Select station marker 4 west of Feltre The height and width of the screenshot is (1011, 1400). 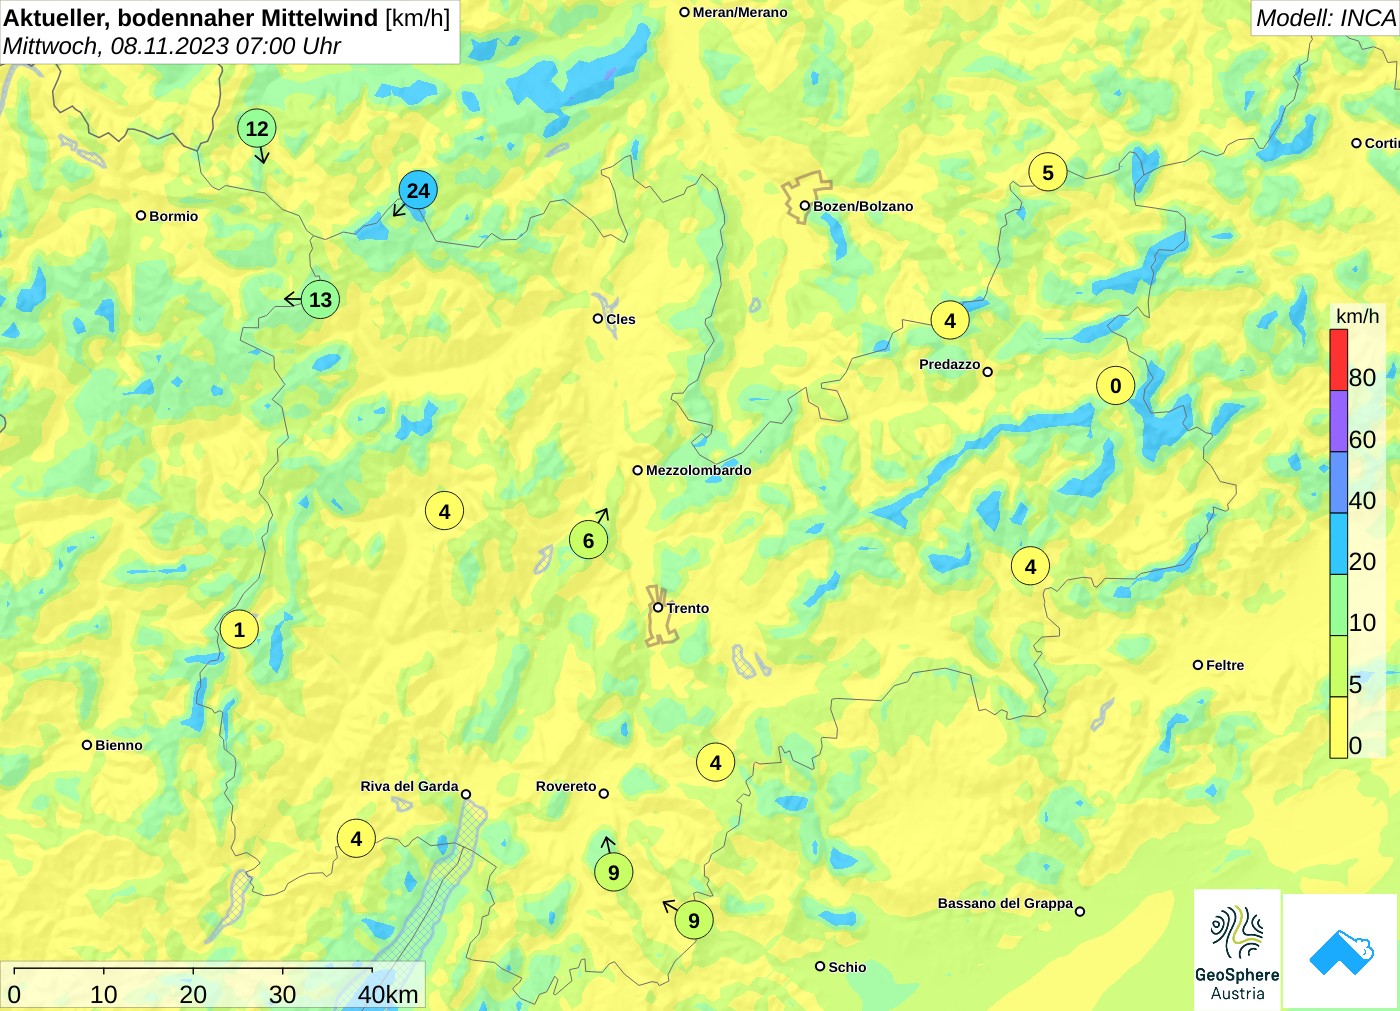click(x=1030, y=566)
